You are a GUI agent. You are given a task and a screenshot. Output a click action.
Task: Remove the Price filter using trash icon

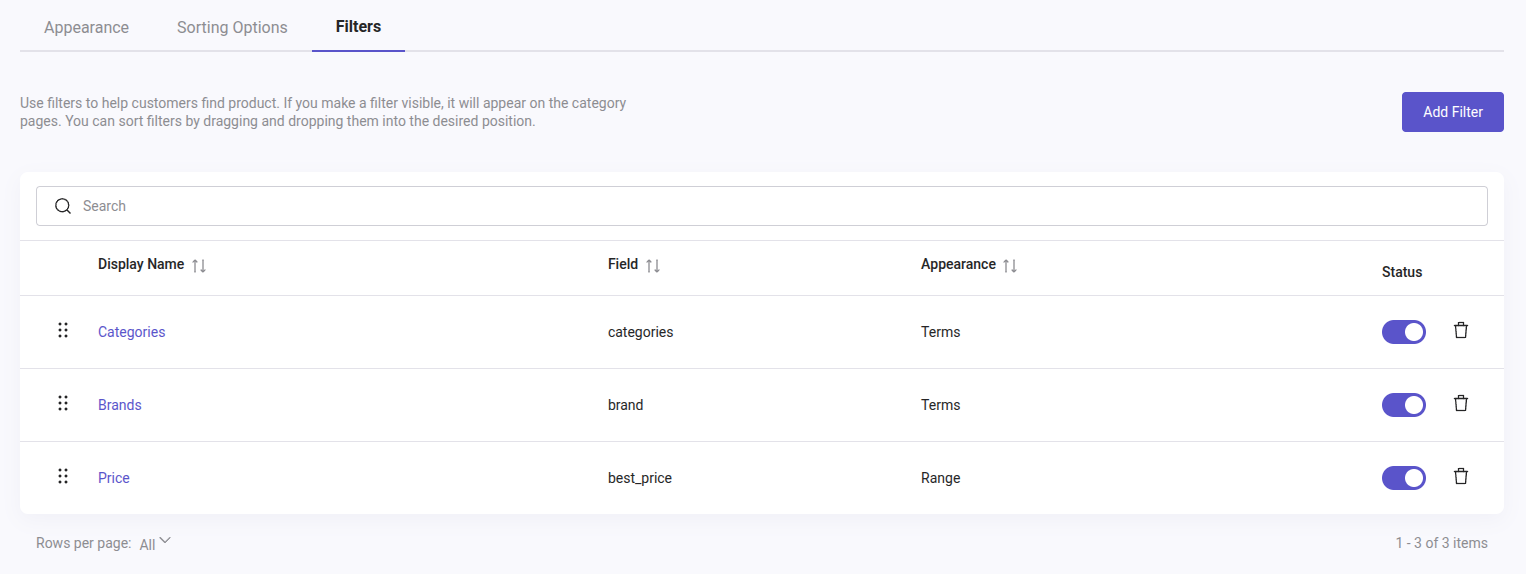1461,477
